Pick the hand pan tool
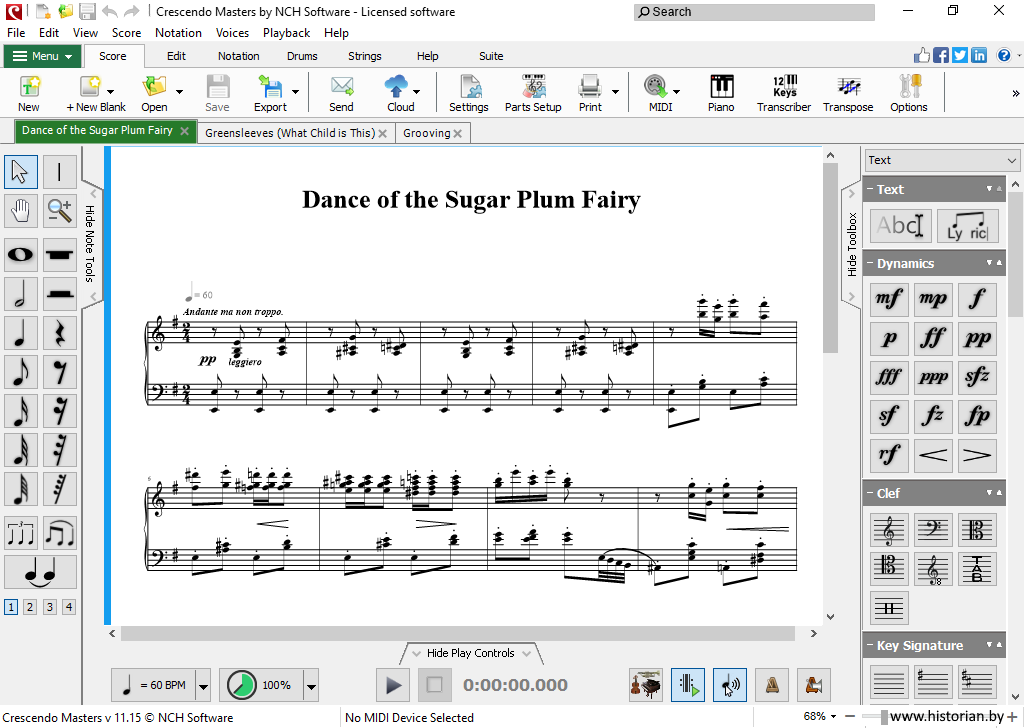 tap(21, 210)
